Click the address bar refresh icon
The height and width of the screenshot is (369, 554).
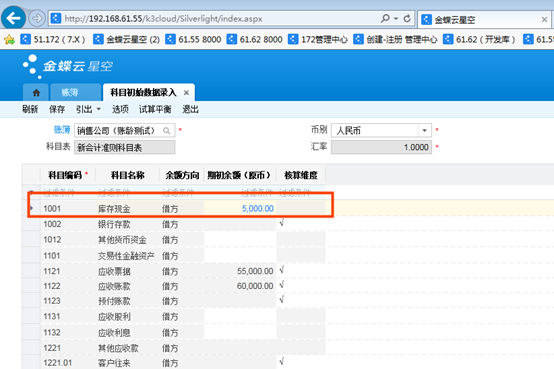(407, 18)
